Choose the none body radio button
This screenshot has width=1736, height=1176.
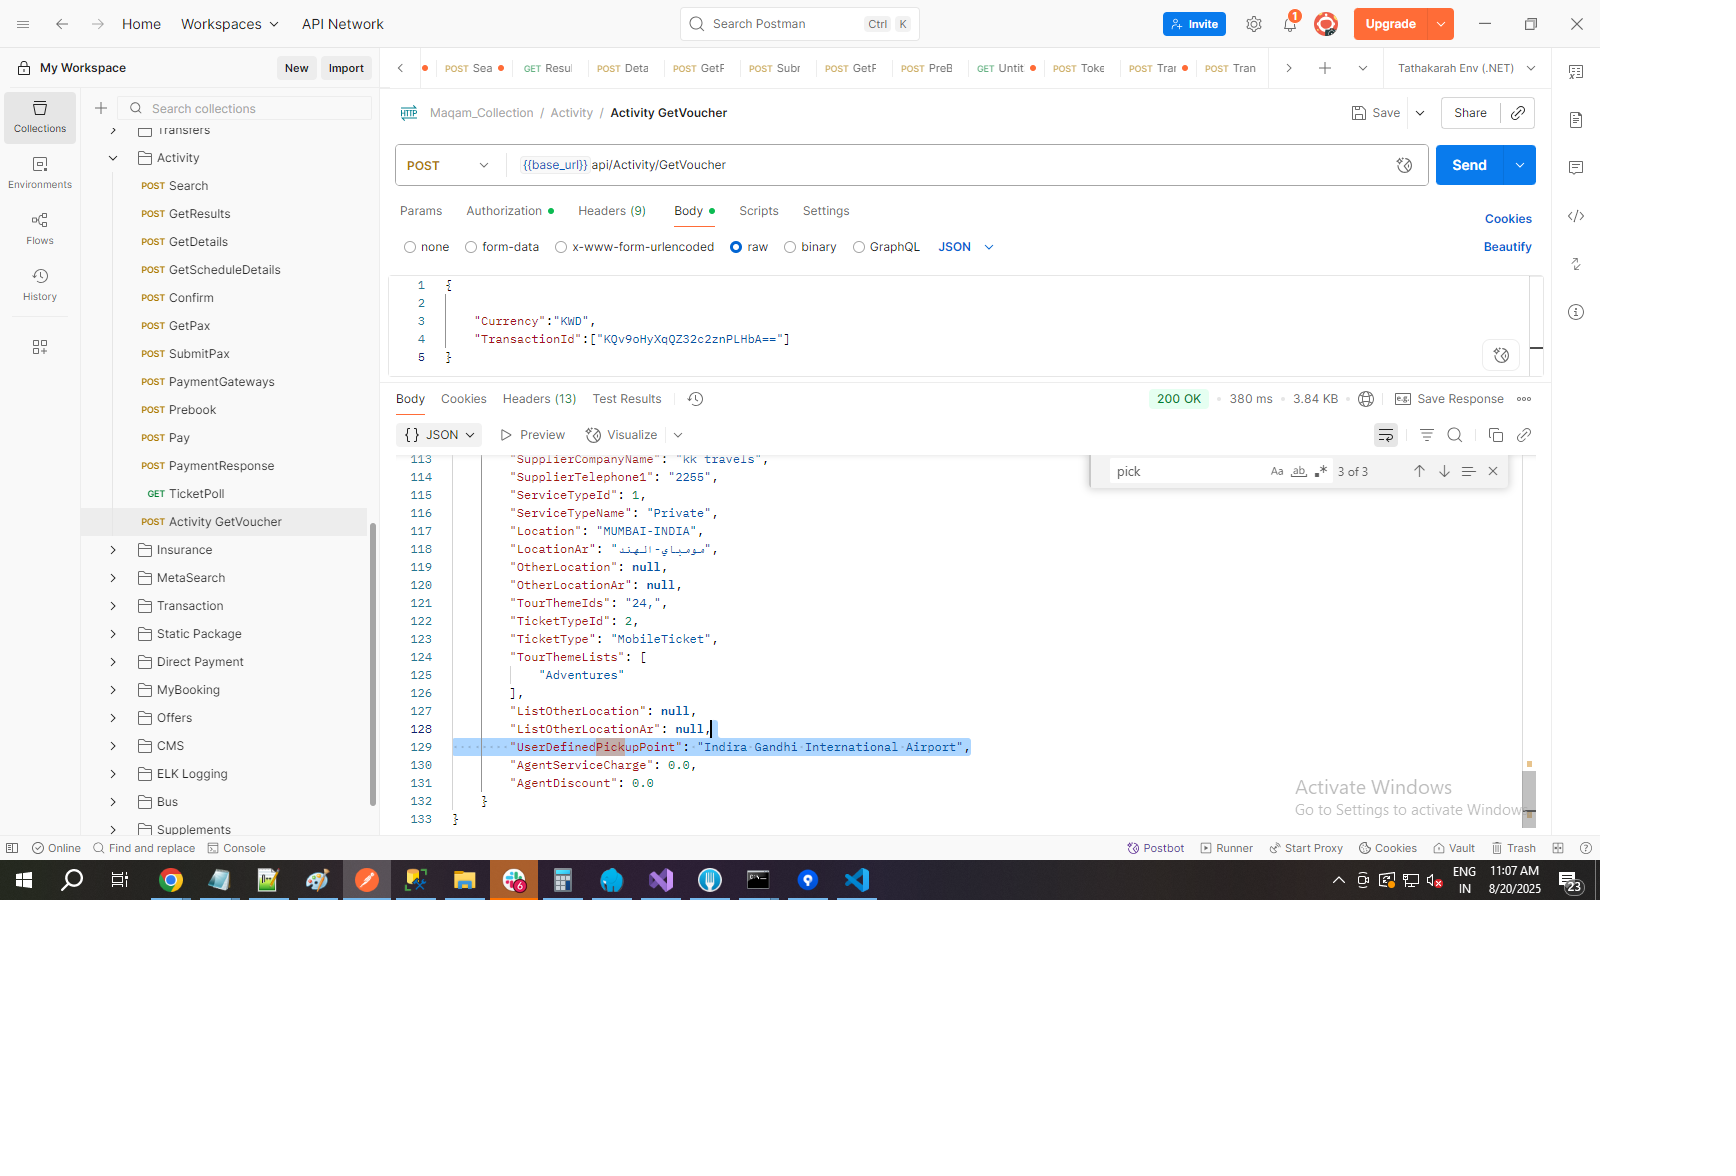tap(410, 247)
